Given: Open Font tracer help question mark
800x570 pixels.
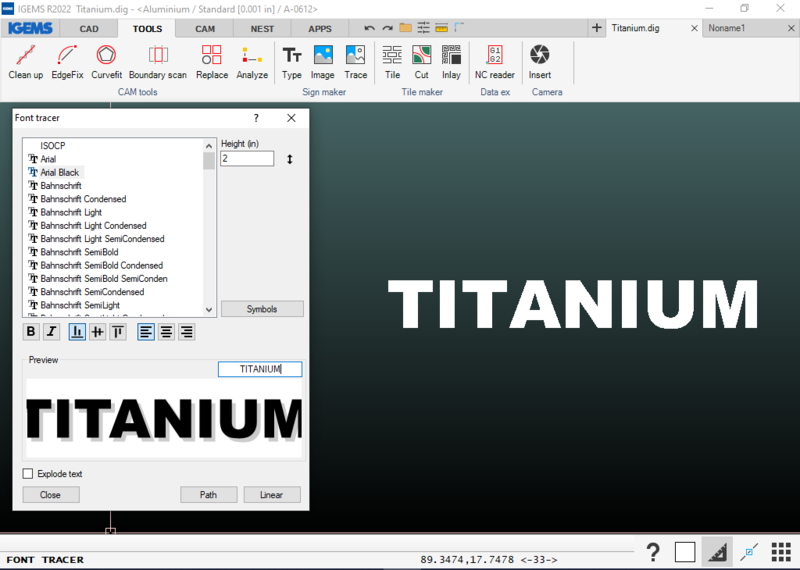Looking at the screenshot, I should (x=256, y=118).
